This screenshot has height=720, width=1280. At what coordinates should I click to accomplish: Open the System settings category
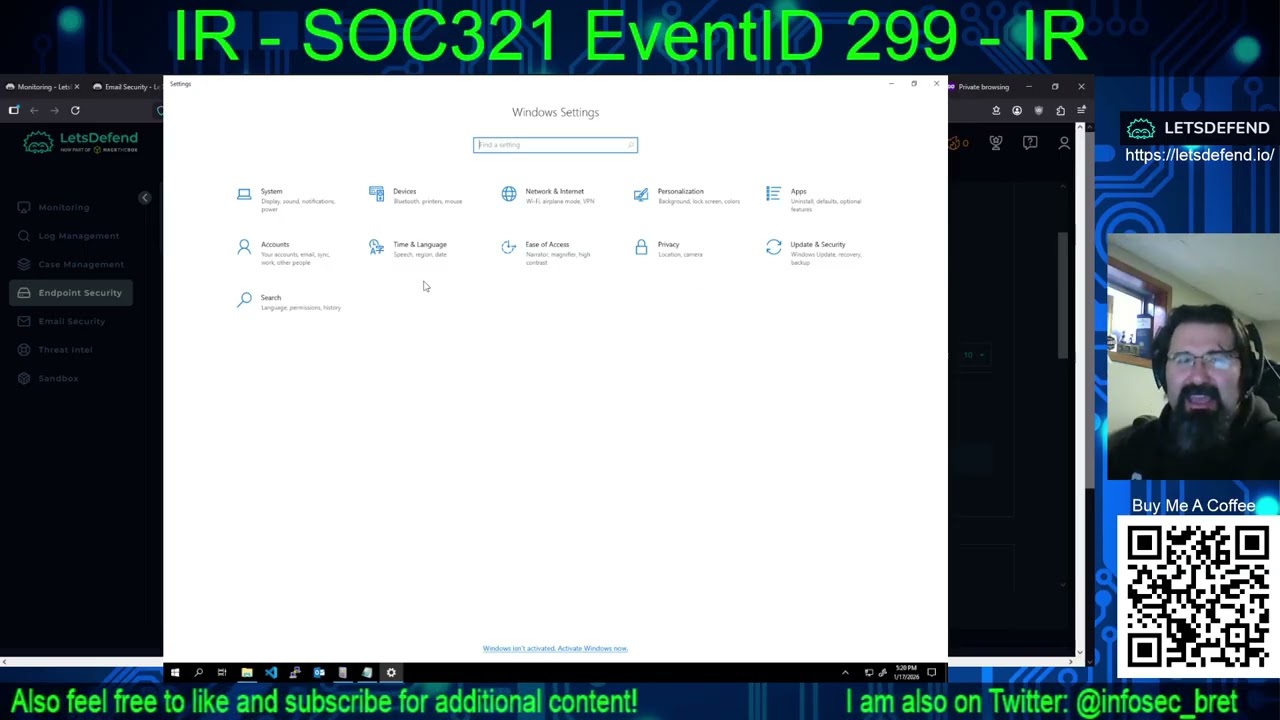click(290, 198)
